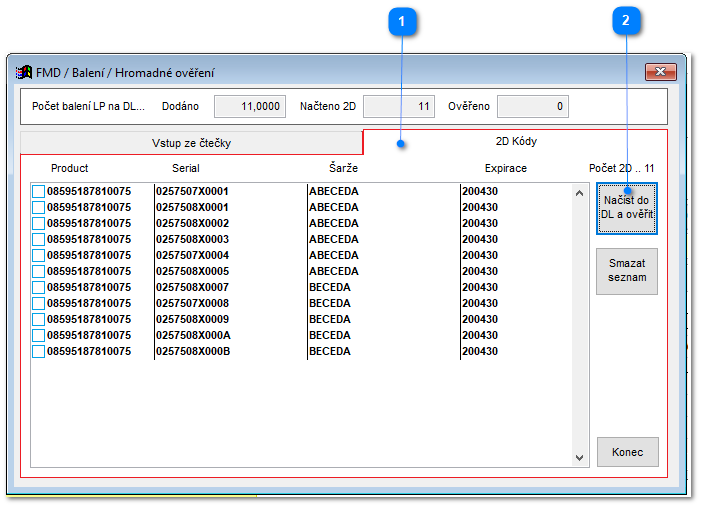Viewport: 701px width, 507px height.
Task: Click expiry 200430 in row 0257508X000A
Action: (480, 335)
